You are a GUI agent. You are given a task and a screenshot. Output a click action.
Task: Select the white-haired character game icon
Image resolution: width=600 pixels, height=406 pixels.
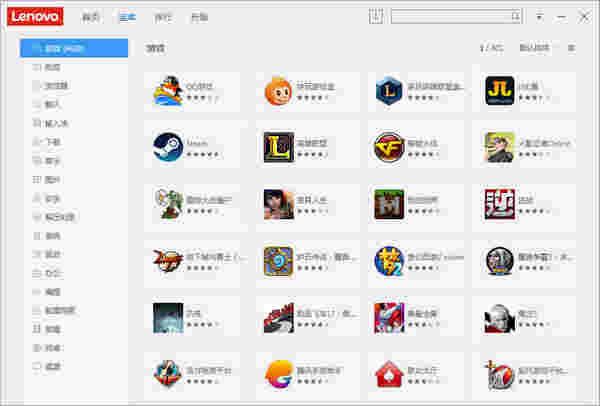499,318
